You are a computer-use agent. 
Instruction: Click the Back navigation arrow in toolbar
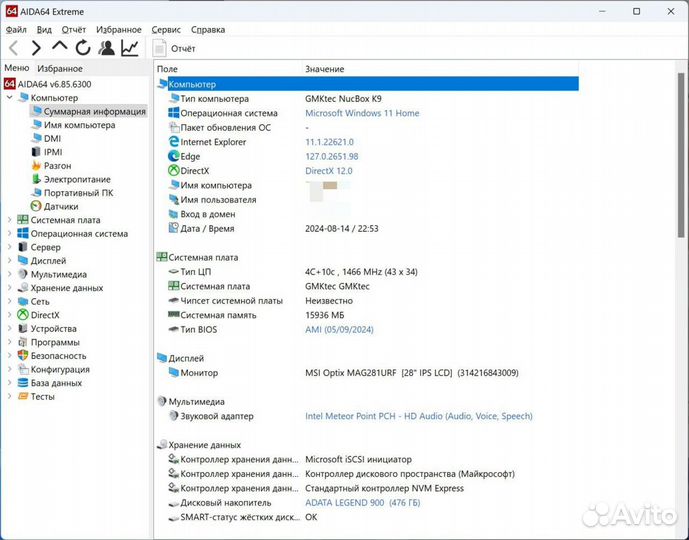(x=13, y=48)
